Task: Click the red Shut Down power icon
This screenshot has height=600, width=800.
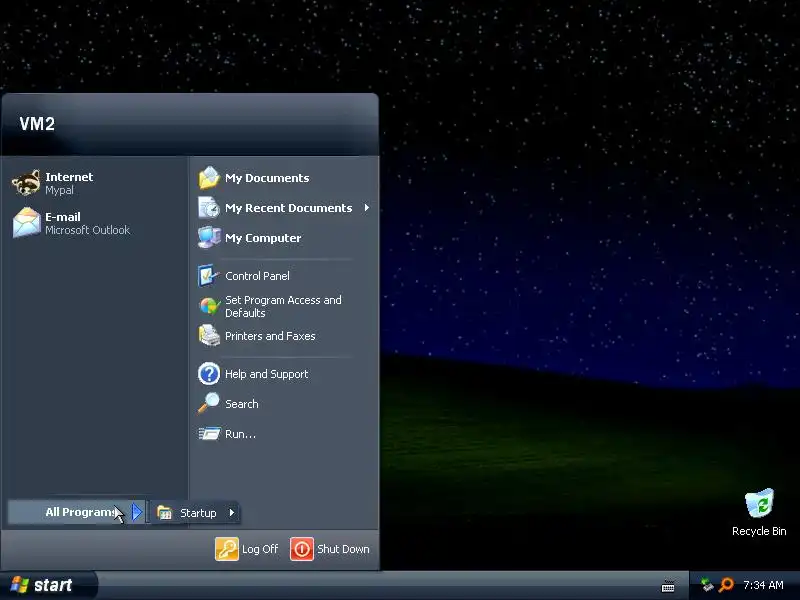Action: 302,549
